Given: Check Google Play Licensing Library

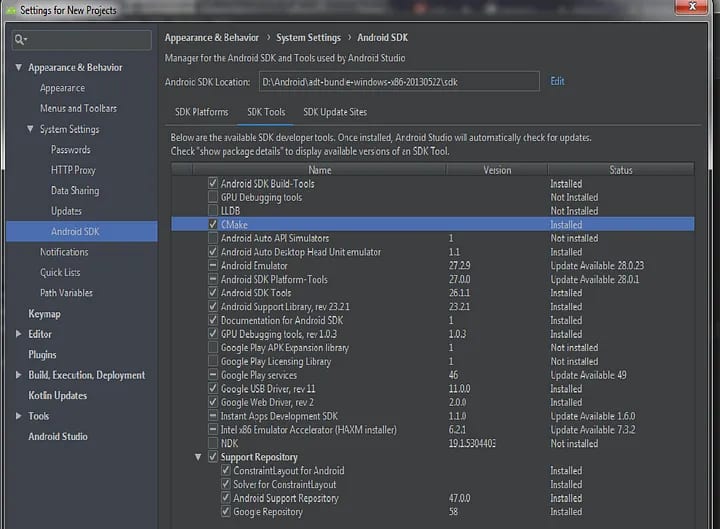Looking at the screenshot, I should pos(213,361).
